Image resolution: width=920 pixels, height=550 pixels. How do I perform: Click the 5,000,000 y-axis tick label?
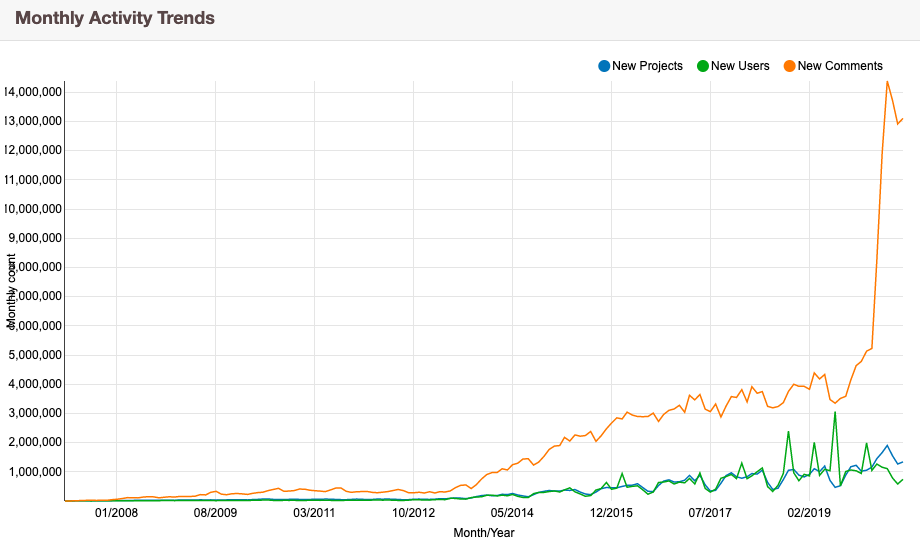36,355
